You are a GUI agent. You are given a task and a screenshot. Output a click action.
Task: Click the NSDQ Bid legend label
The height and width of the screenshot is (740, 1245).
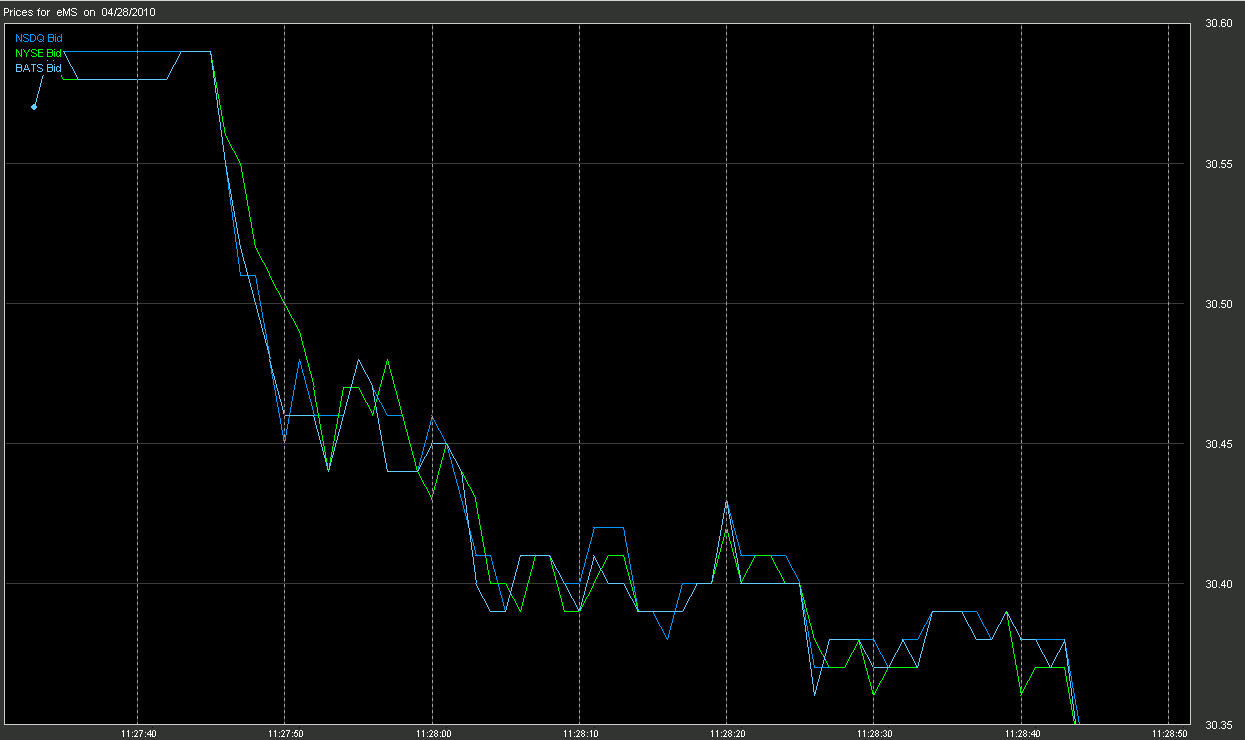tap(38, 38)
